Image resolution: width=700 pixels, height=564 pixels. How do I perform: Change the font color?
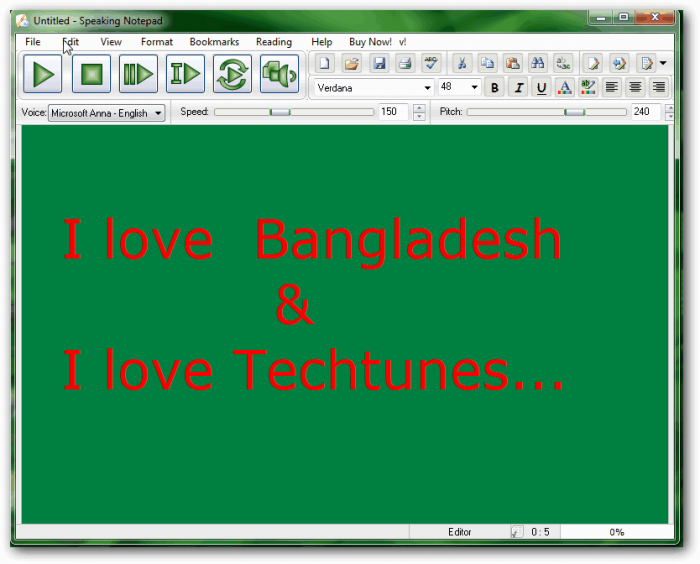[565, 88]
